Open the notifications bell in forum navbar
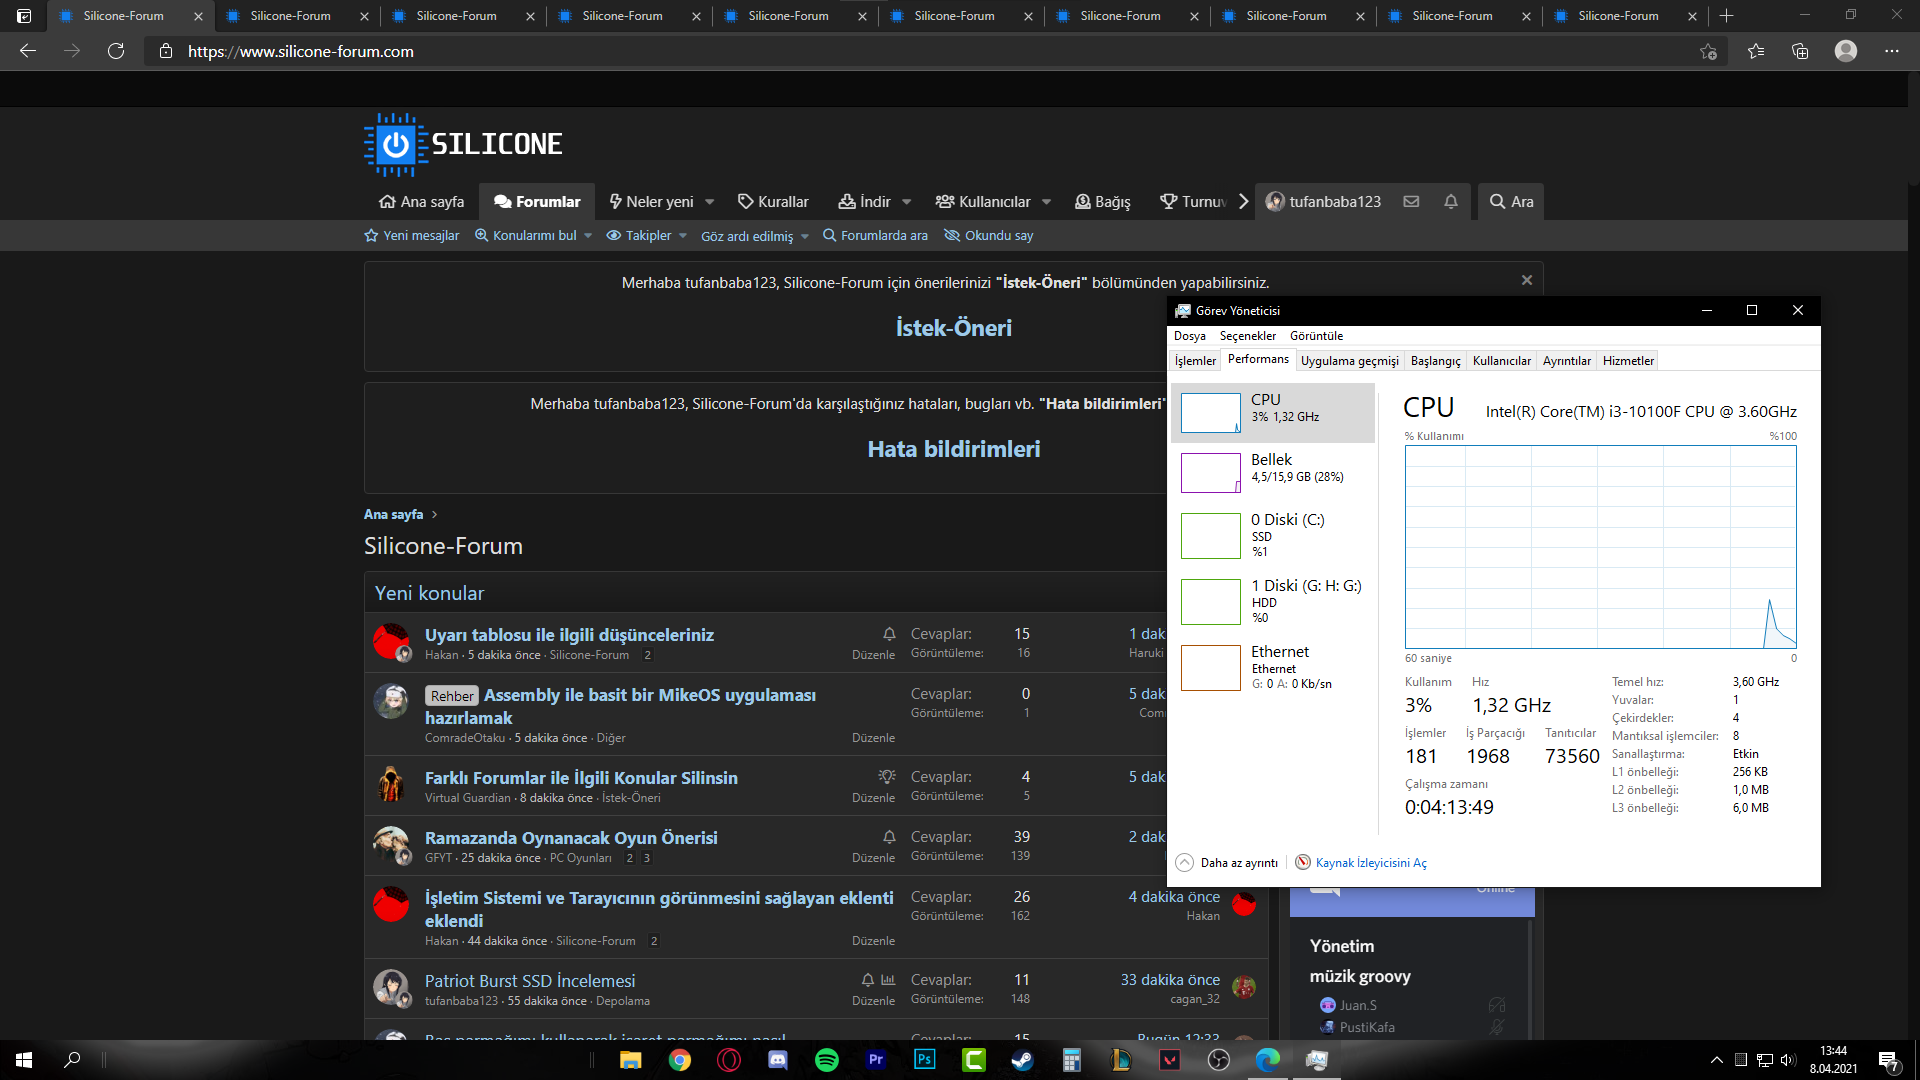This screenshot has height=1080, width=1920. [1451, 201]
